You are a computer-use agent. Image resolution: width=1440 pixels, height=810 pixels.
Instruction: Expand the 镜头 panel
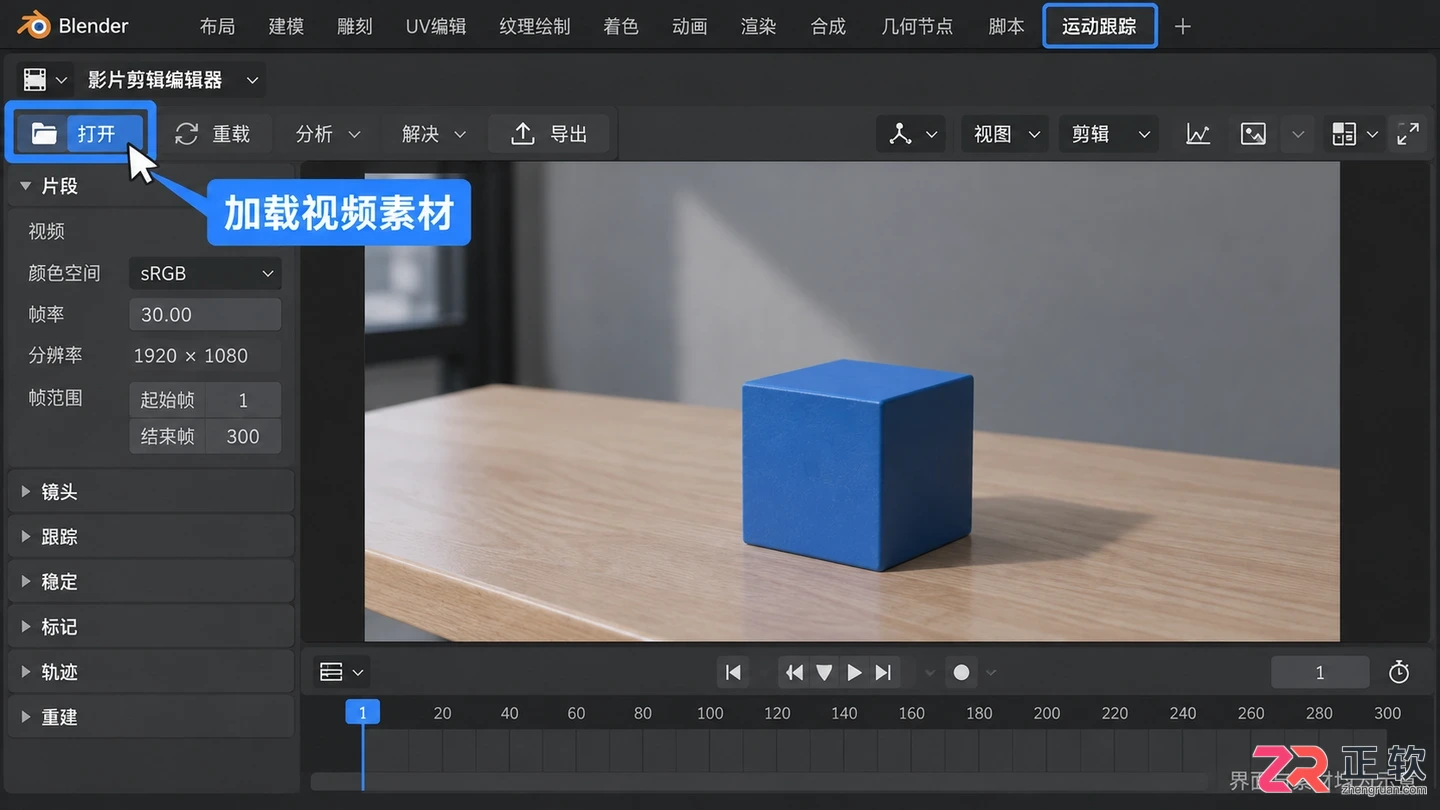(x=150, y=492)
